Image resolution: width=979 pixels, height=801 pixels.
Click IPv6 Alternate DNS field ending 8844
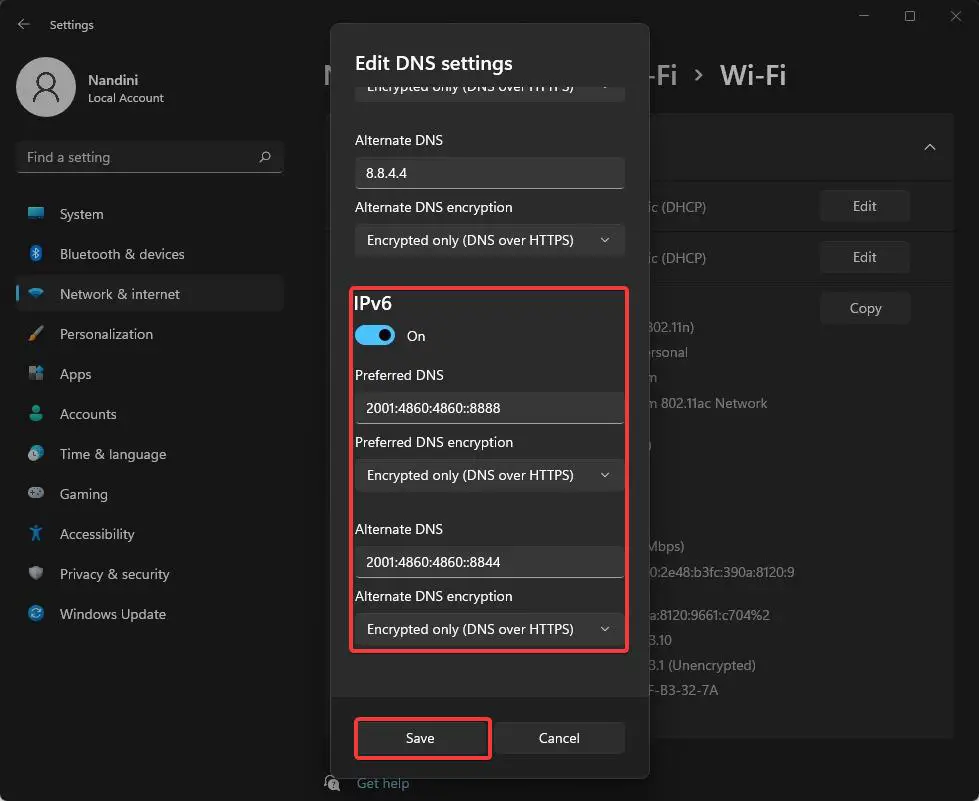[x=490, y=562]
